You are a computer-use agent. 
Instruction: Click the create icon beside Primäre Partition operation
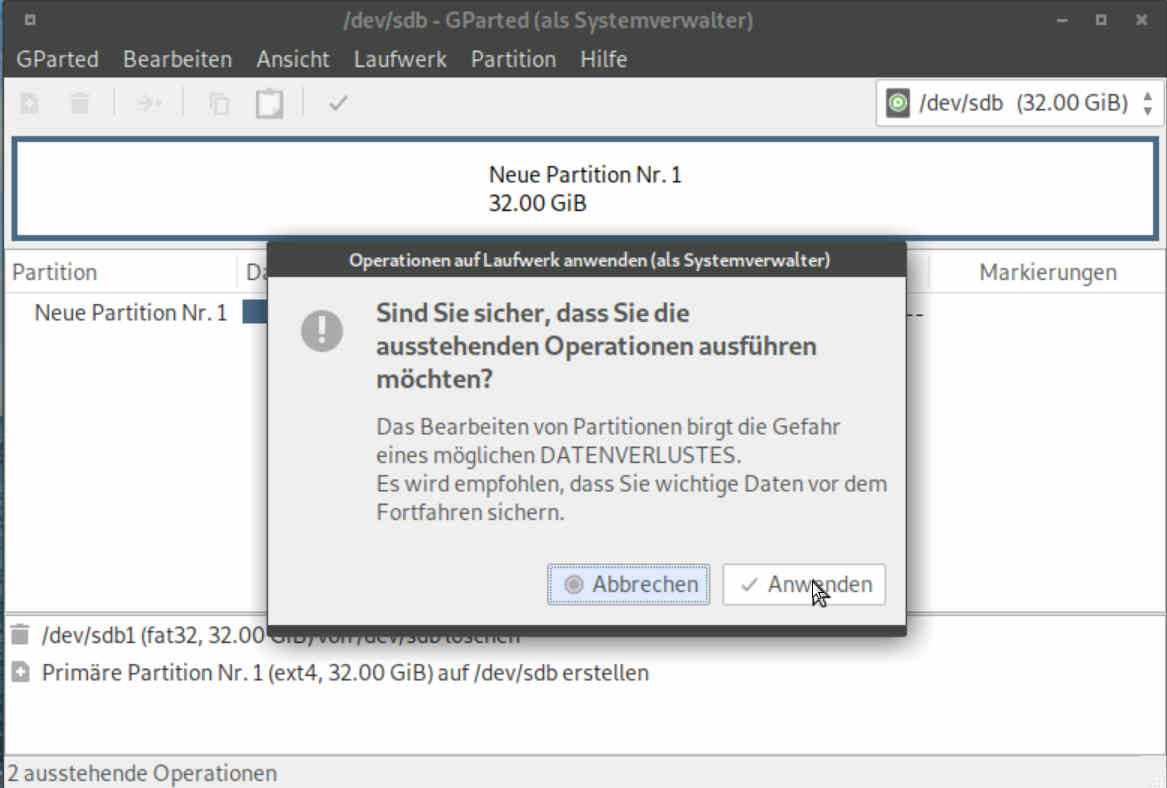click(x=20, y=672)
